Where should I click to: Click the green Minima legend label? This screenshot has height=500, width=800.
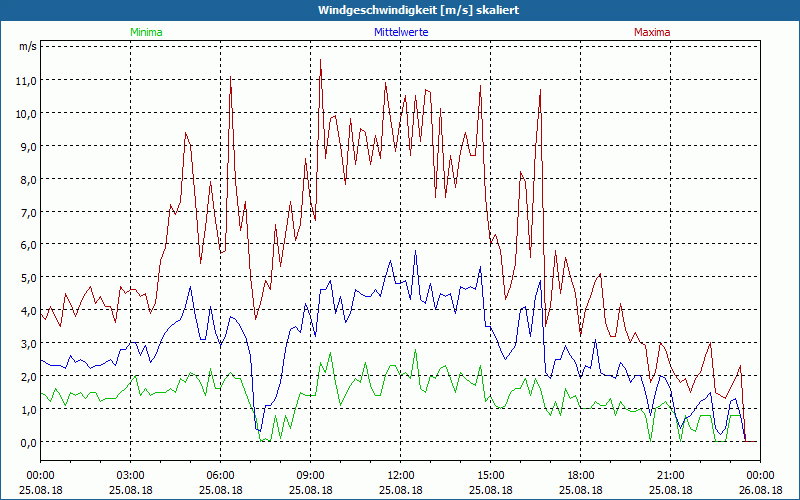pyautogui.click(x=146, y=32)
